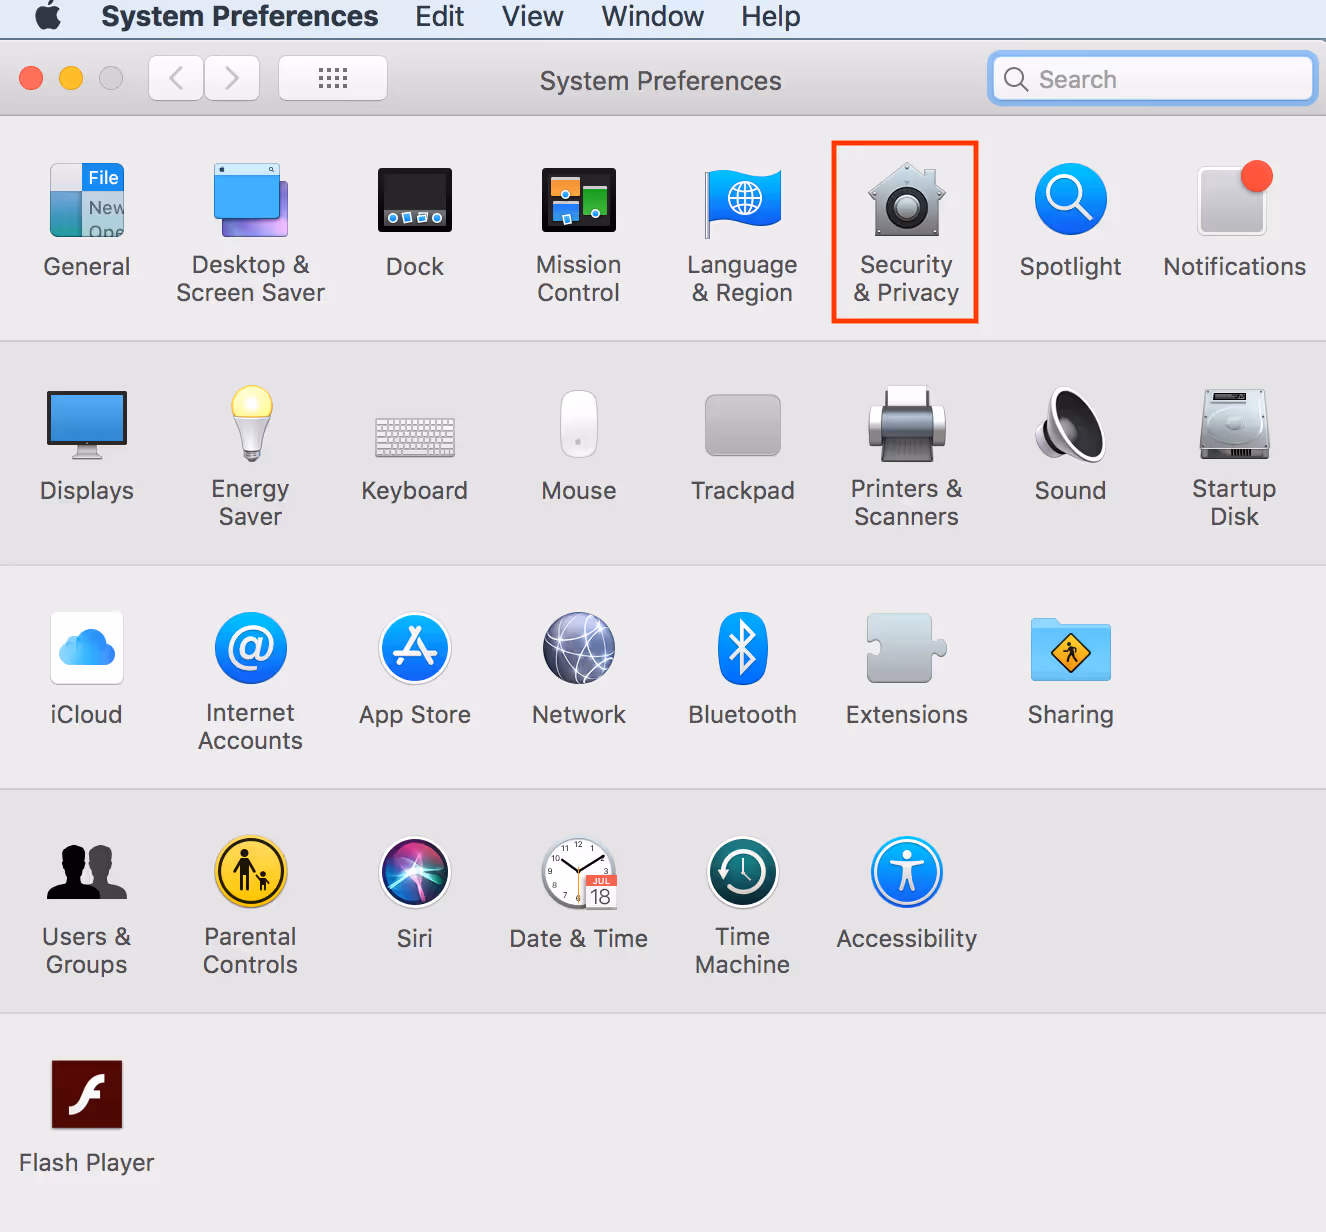Open the Edit menu
Screen dimensions: 1326x1232
tap(440, 17)
